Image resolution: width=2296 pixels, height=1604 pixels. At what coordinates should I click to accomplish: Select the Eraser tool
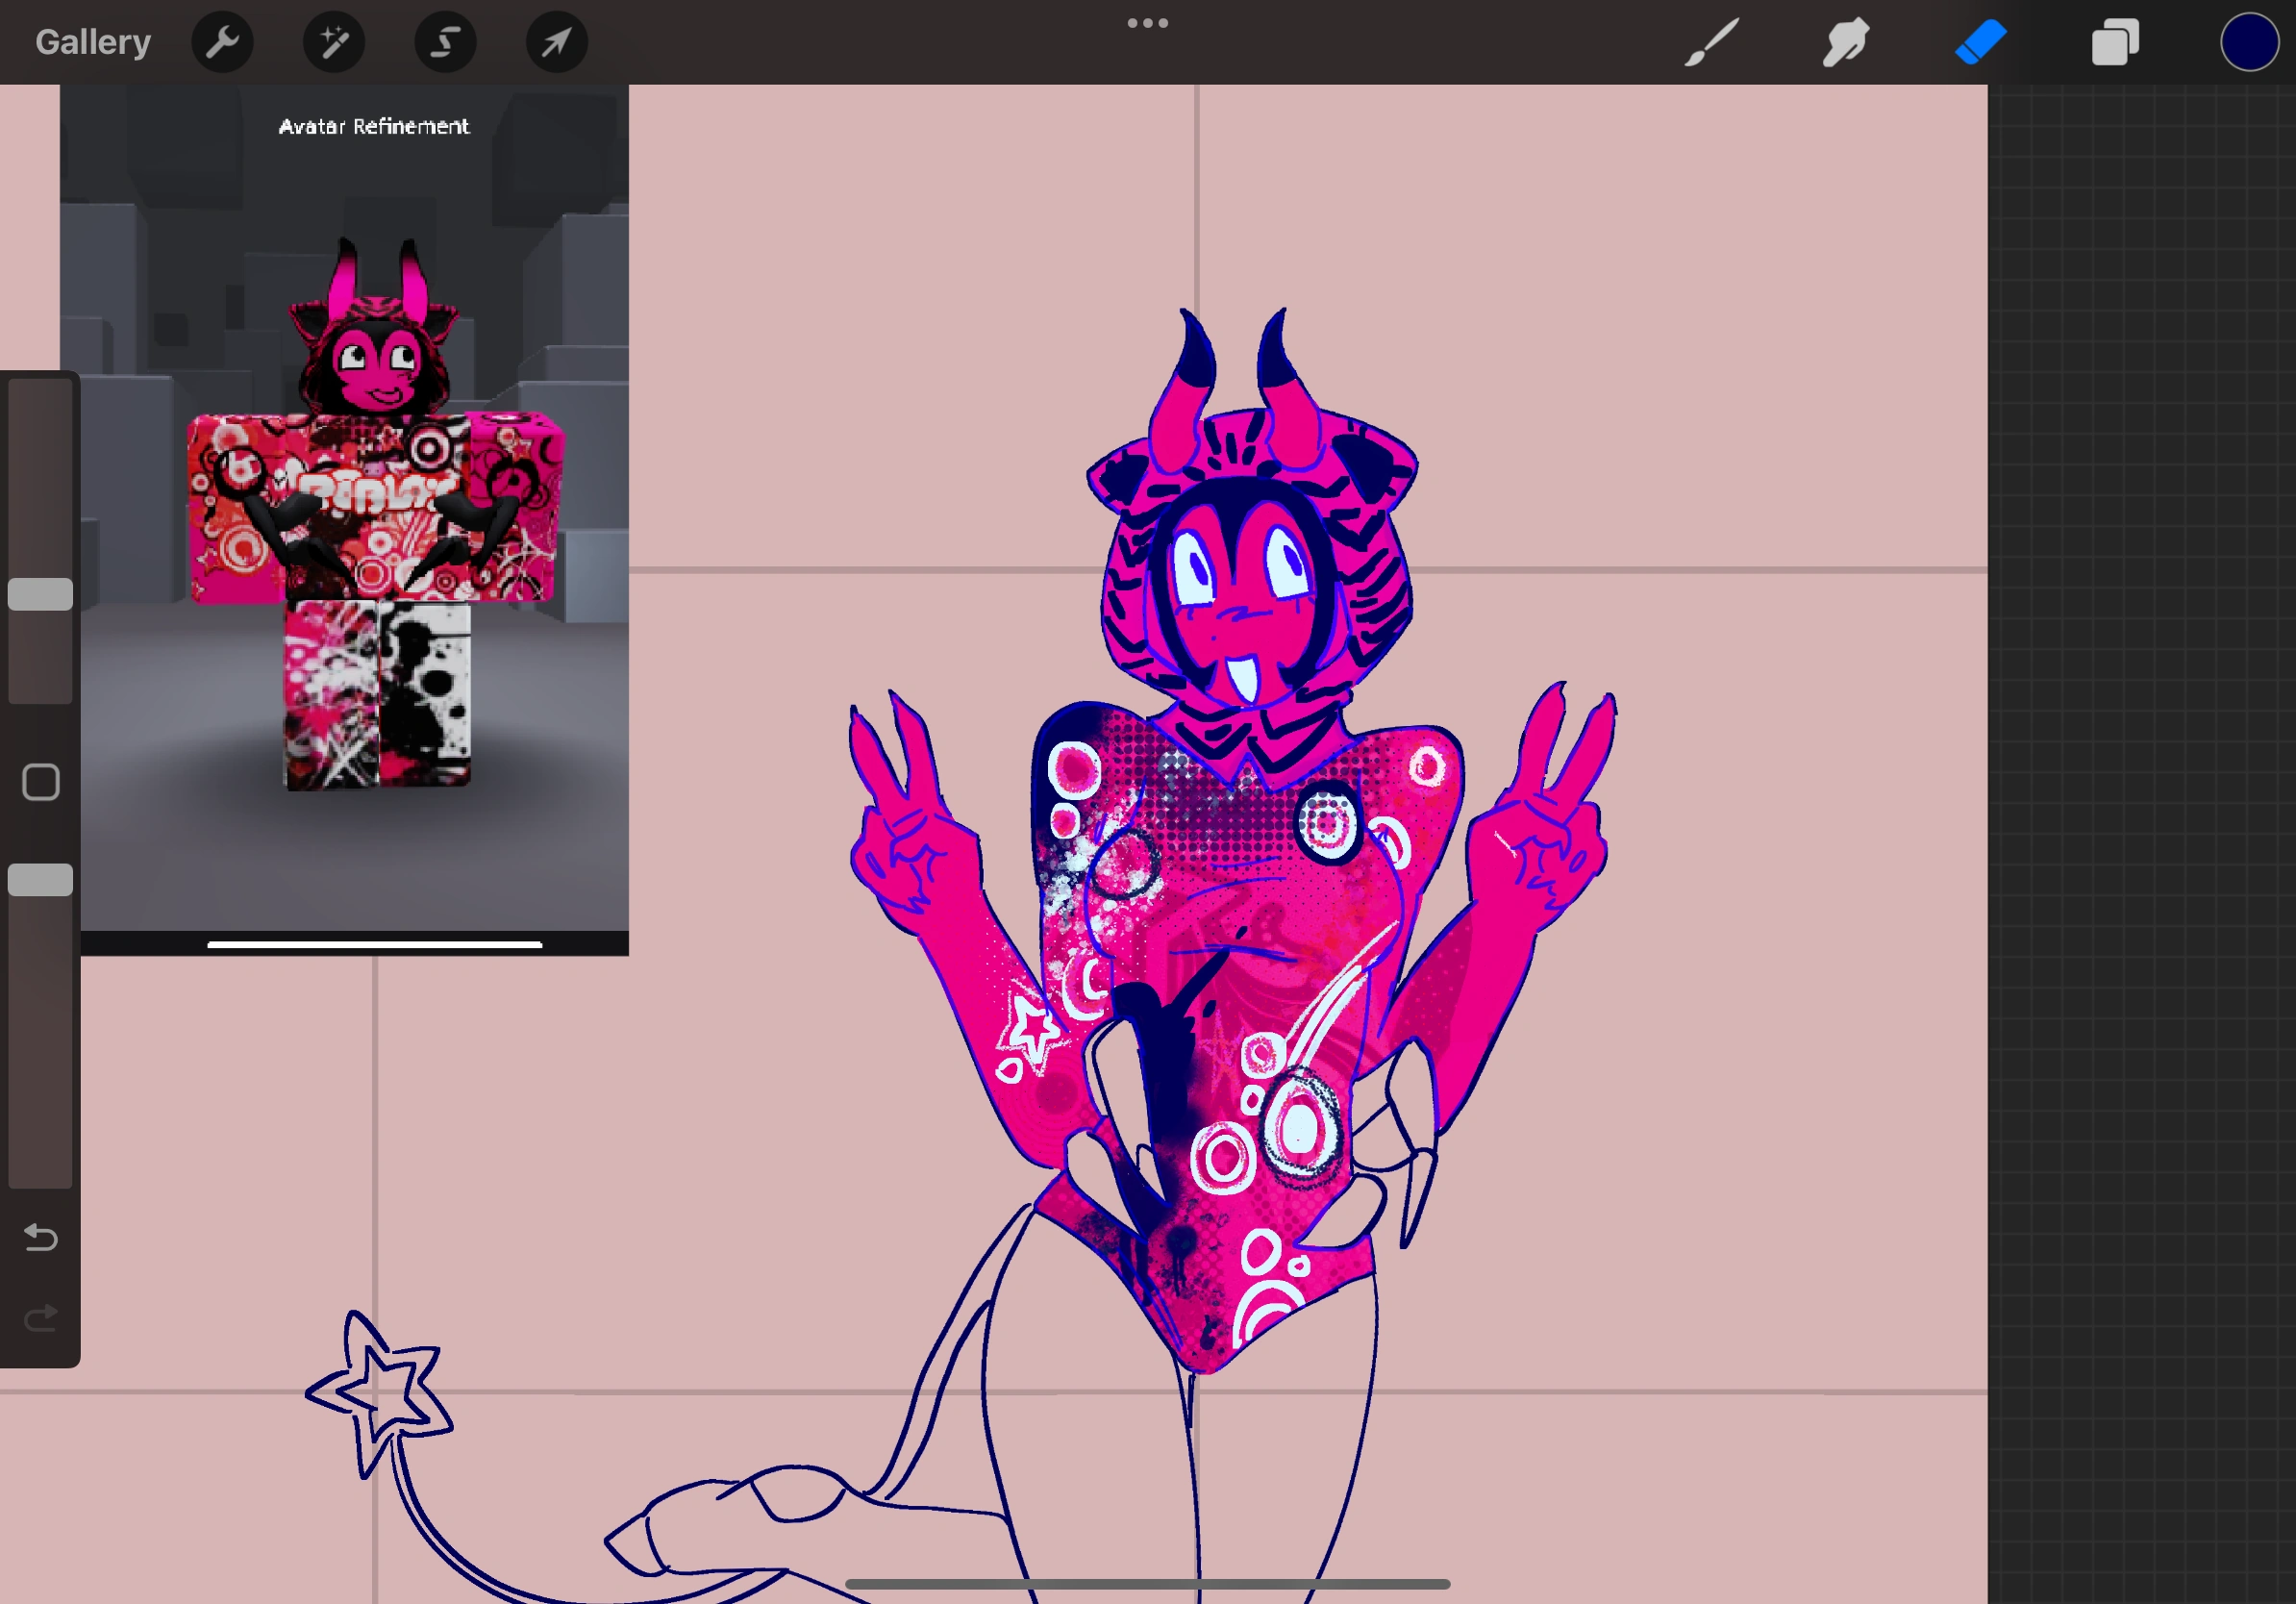(x=1981, y=42)
